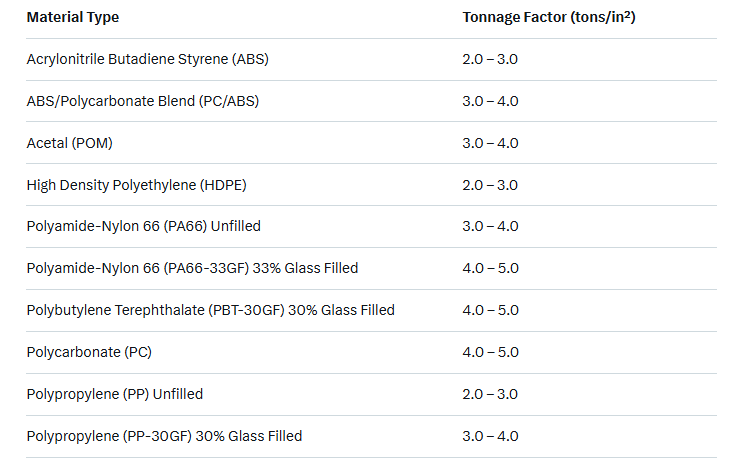Click tonnage factor for PP-30GF Glass Filled
The height and width of the screenshot is (467, 742).
point(490,436)
